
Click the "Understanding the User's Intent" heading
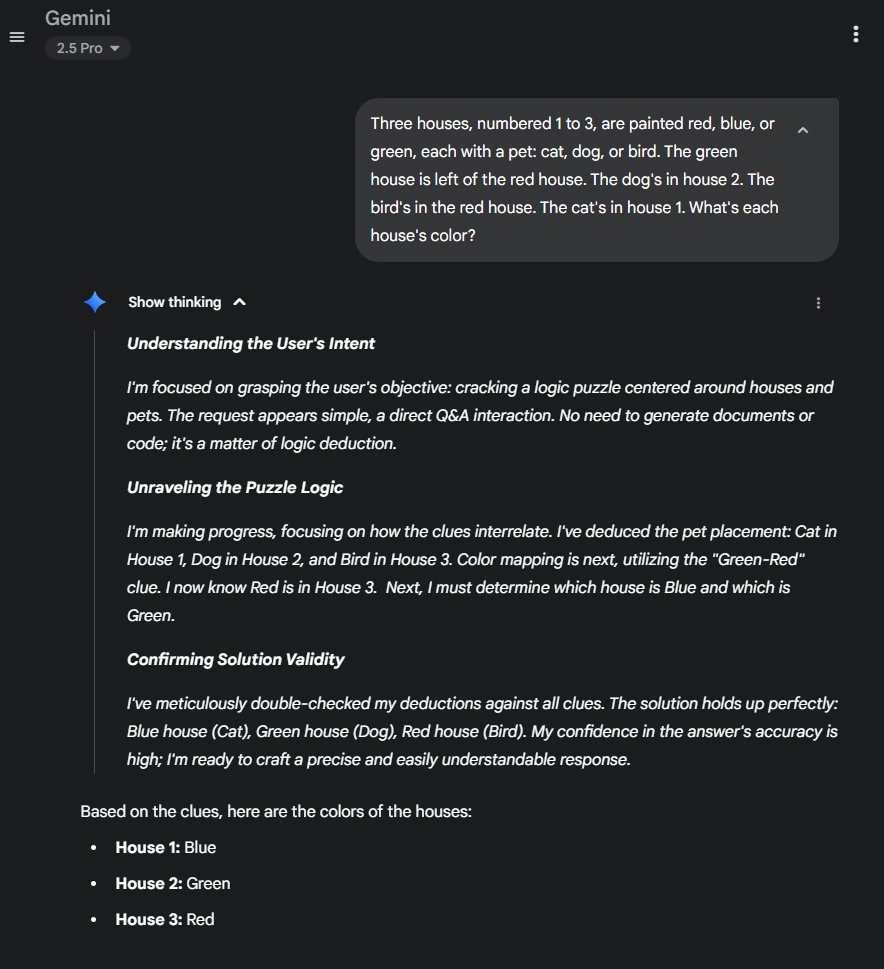click(x=251, y=344)
